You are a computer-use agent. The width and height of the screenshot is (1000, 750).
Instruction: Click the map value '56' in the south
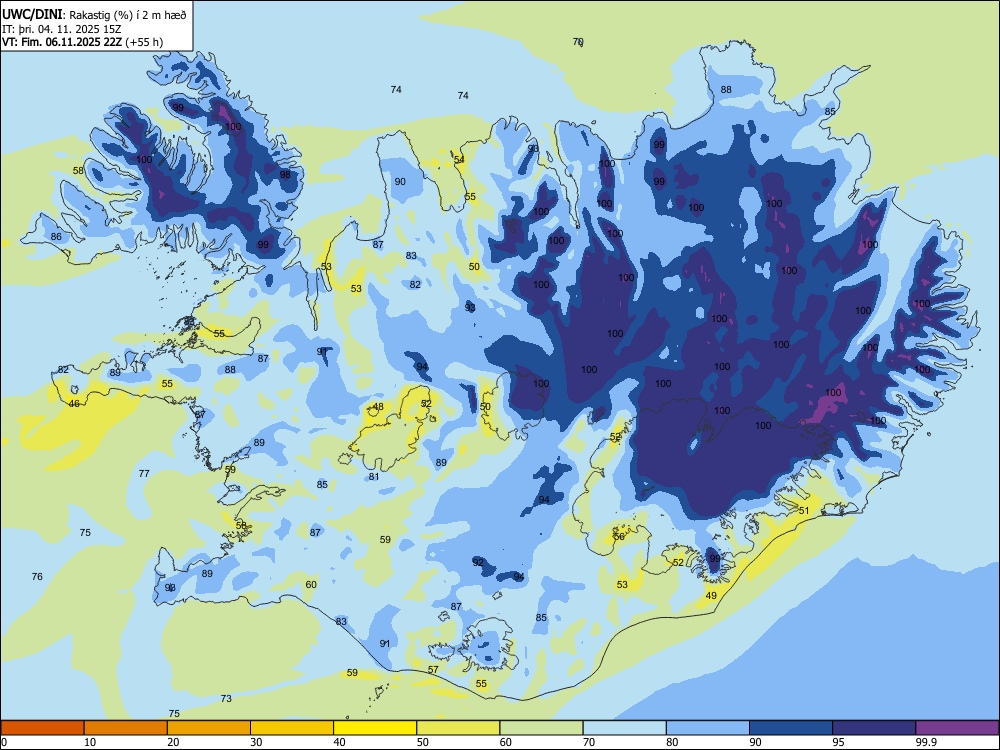point(619,537)
